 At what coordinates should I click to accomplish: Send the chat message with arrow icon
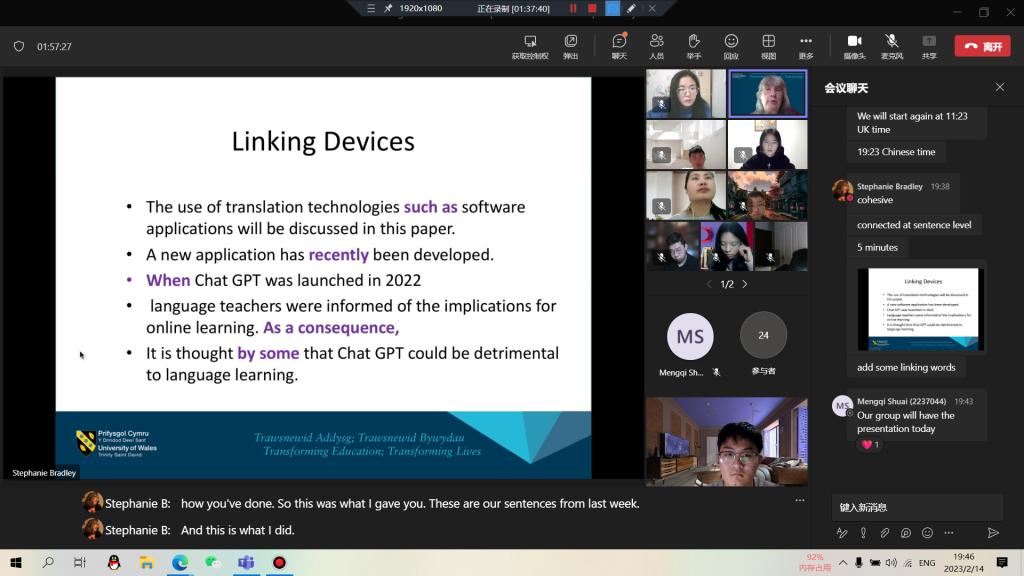tap(993, 533)
